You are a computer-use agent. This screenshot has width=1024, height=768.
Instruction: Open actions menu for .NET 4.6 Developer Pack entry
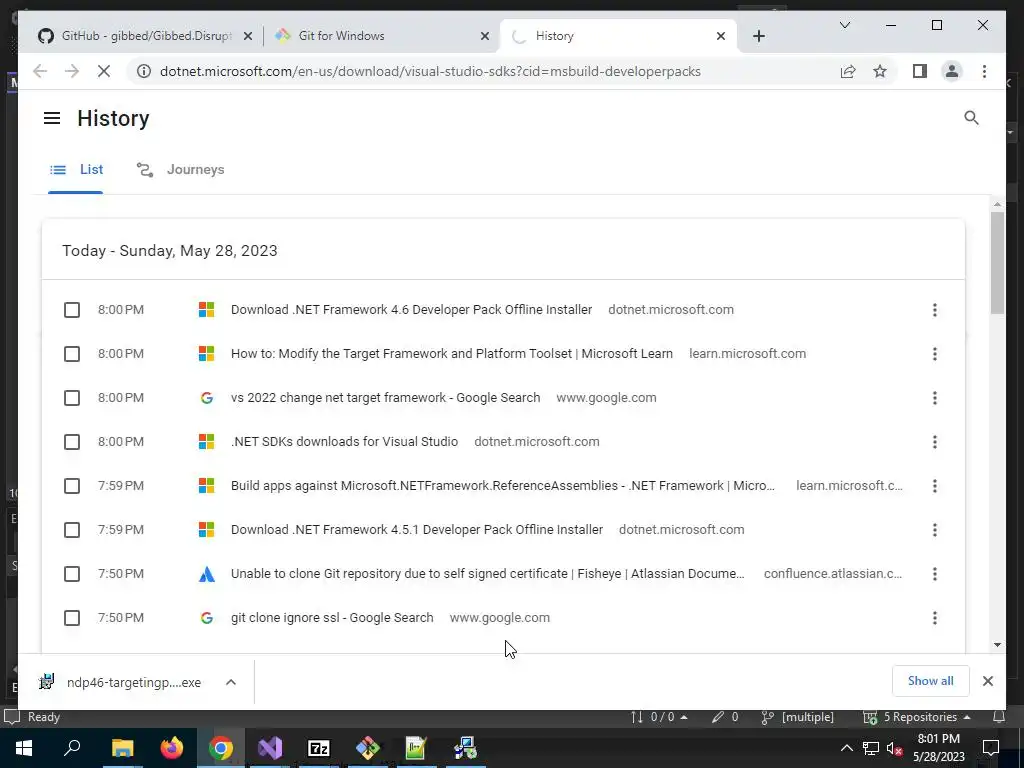pyautogui.click(x=935, y=310)
